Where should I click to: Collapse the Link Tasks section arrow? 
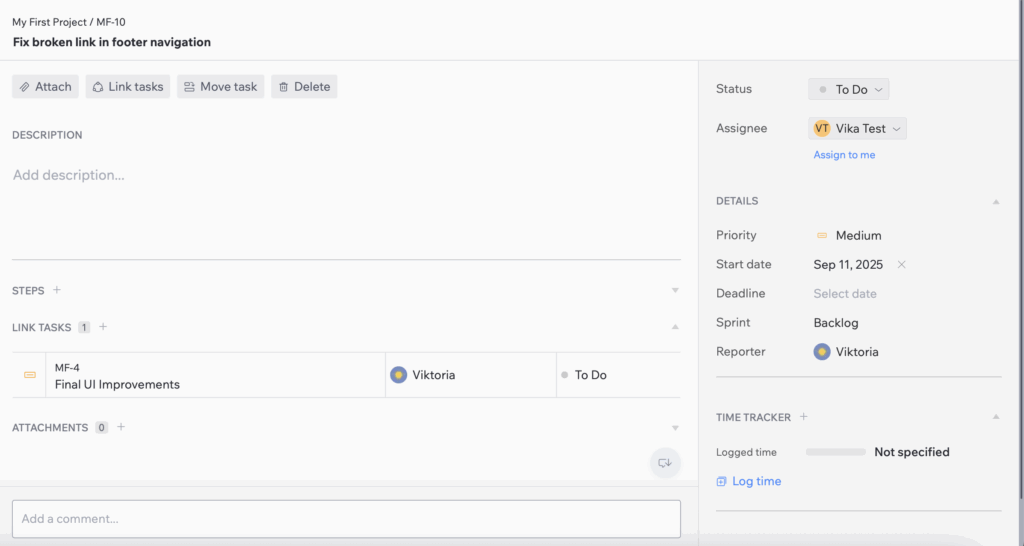[675, 326]
